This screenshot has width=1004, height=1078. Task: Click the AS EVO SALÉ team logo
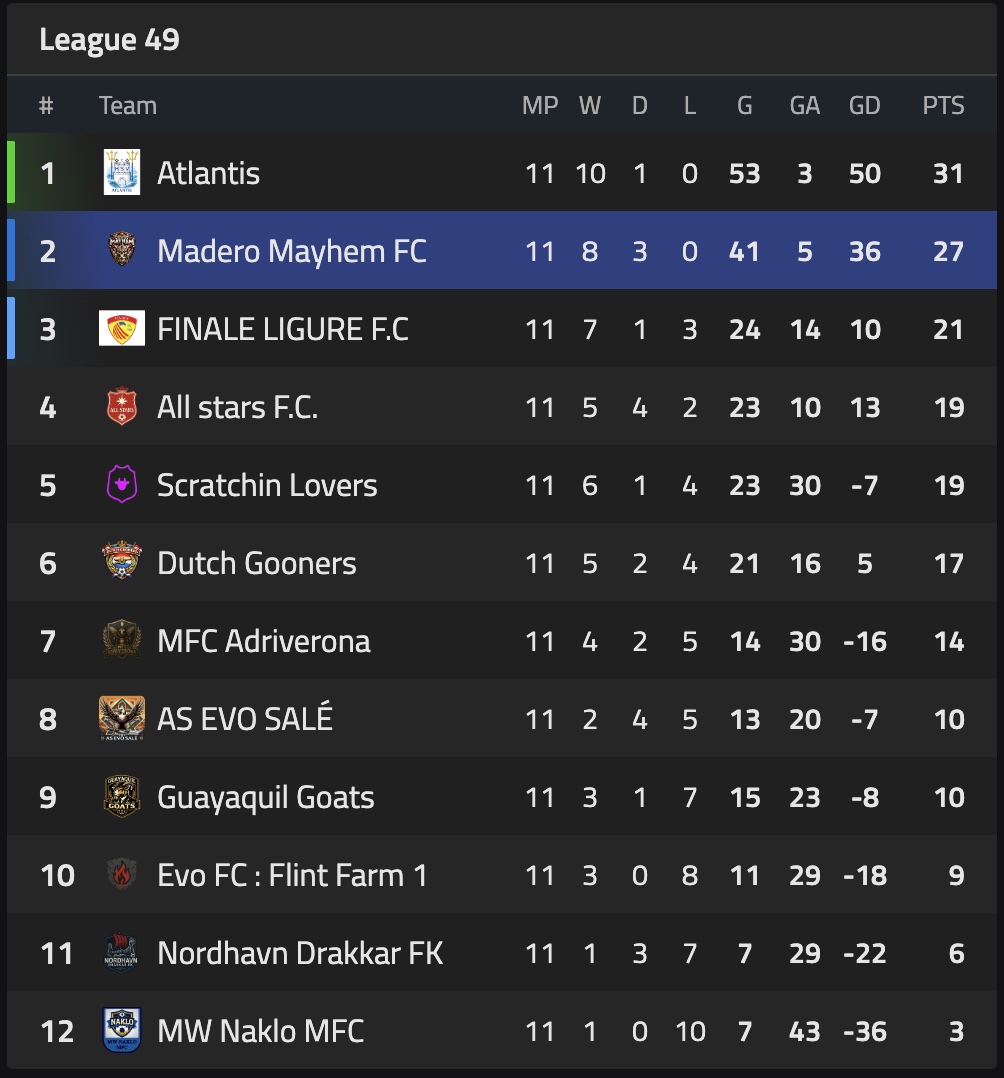point(122,719)
